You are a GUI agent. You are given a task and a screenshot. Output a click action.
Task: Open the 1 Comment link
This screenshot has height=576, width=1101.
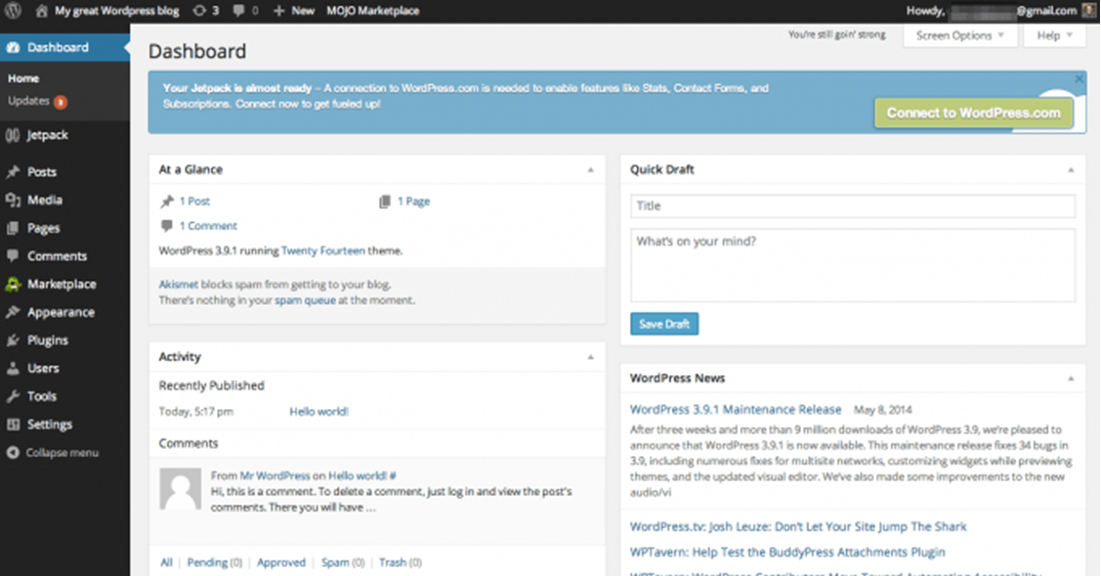coord(208,225)
